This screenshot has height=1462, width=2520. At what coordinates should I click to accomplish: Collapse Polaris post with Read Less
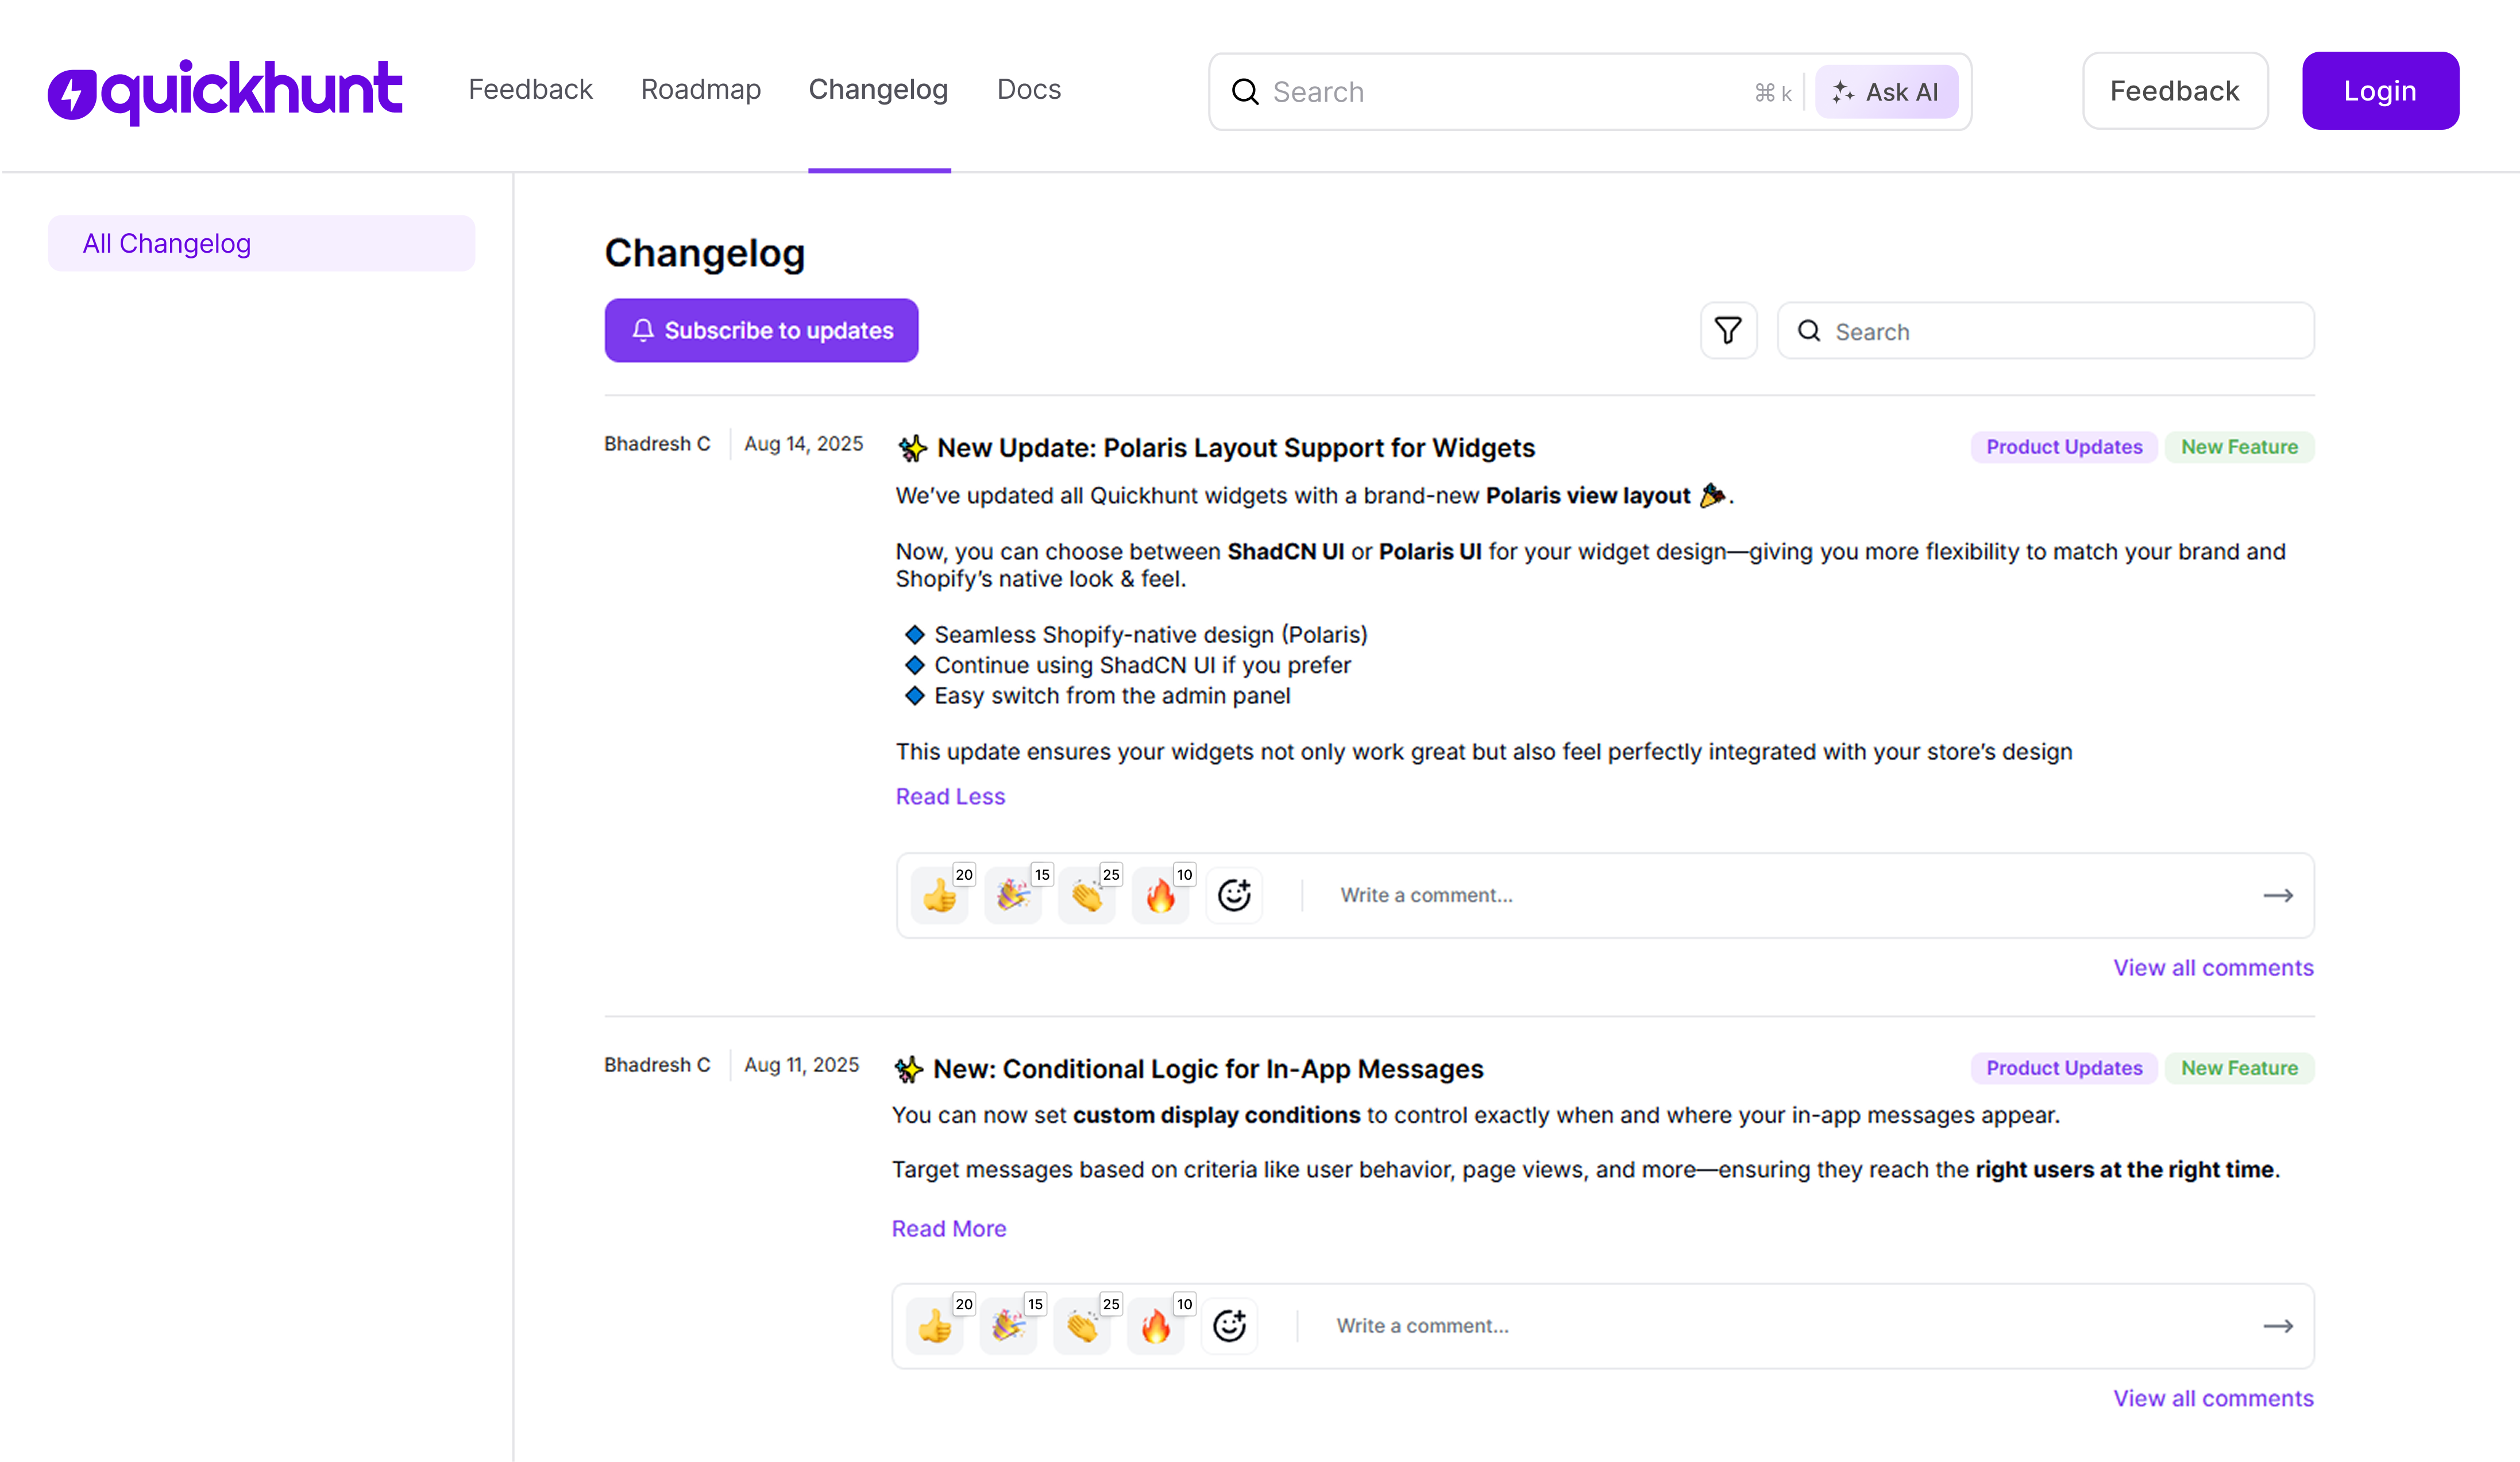click(x=950, y=796)
